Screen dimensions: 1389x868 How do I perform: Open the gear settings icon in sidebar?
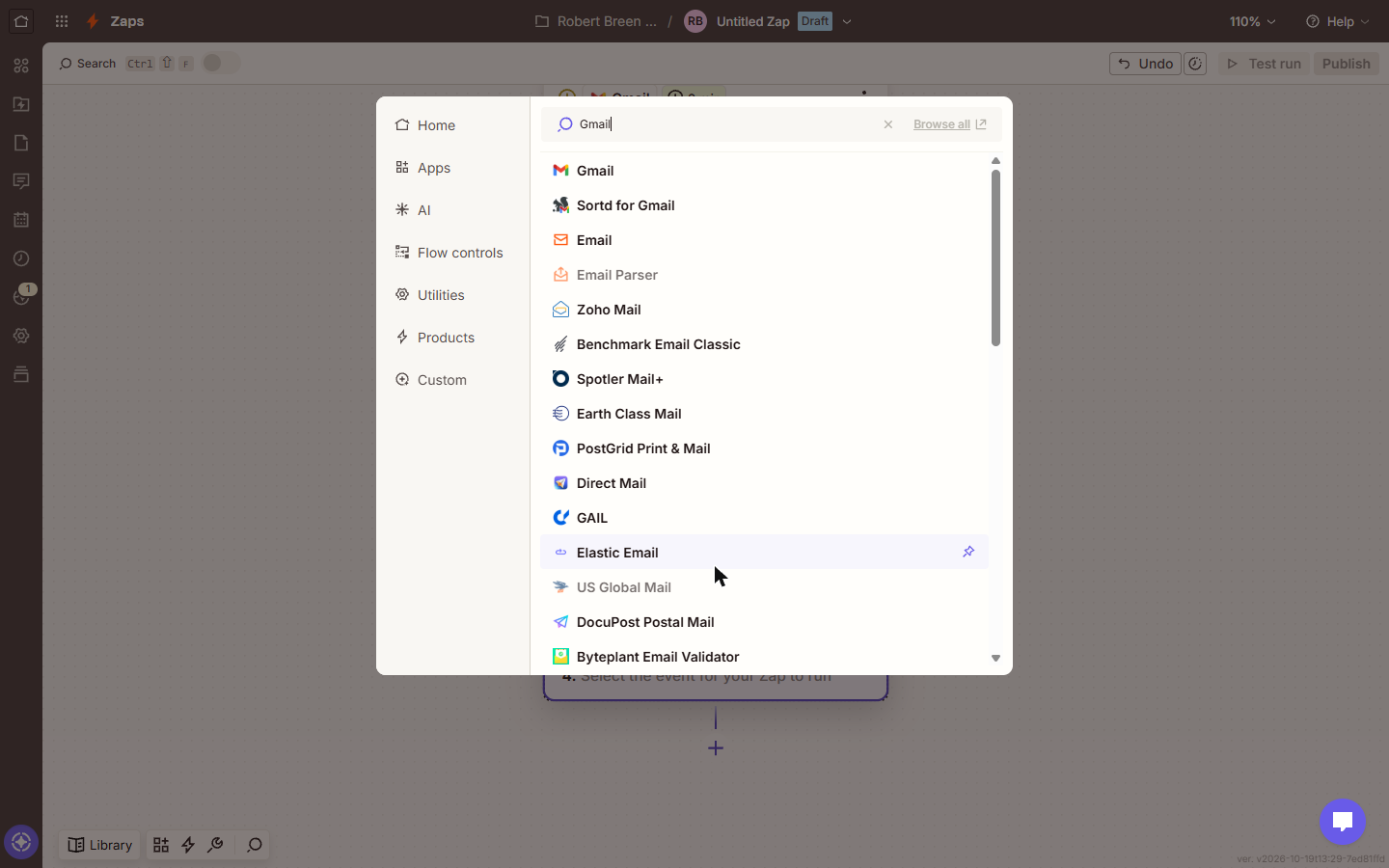(x=21, y=336)
